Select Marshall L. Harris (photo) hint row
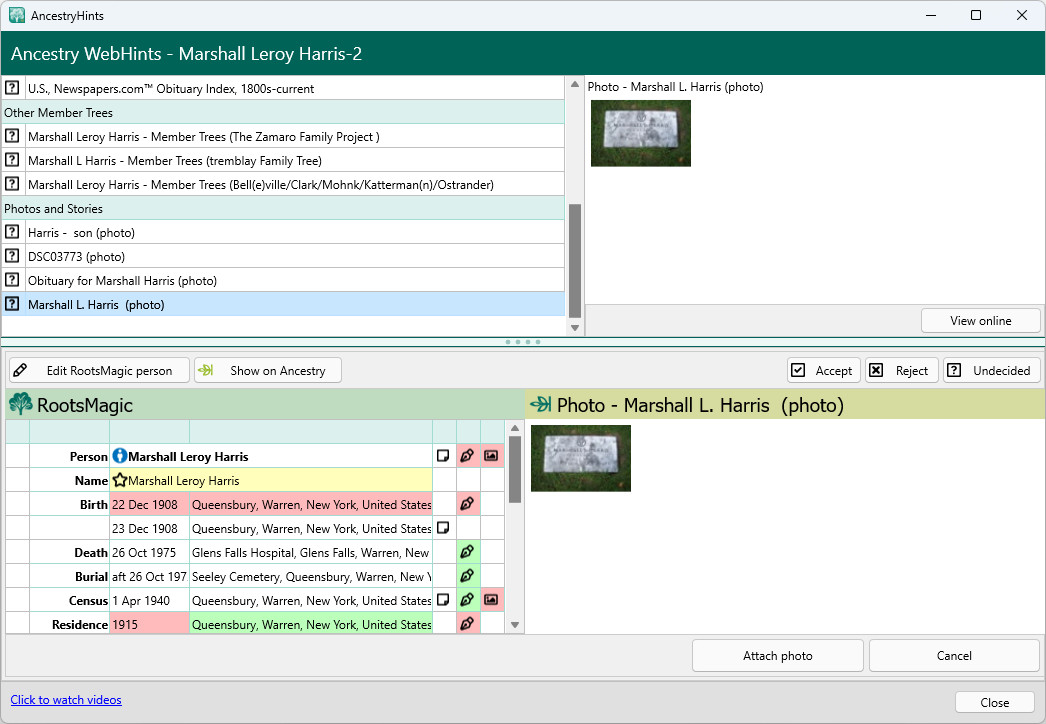Viewport: 1046px width, 724px height. click(x=283, y=304)
